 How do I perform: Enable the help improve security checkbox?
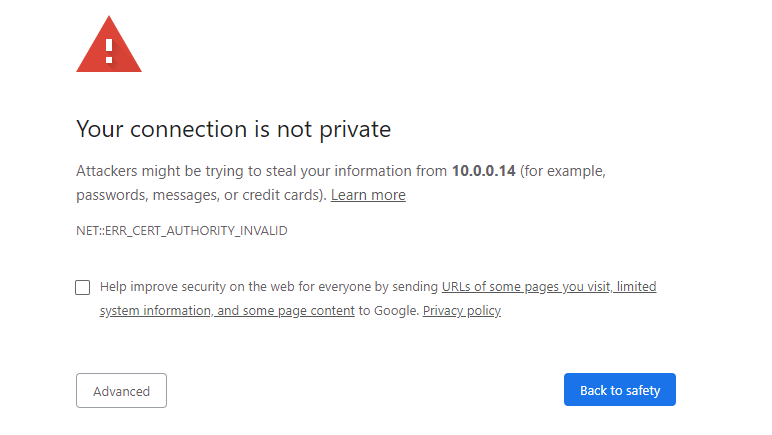click(x=83, y=287)
